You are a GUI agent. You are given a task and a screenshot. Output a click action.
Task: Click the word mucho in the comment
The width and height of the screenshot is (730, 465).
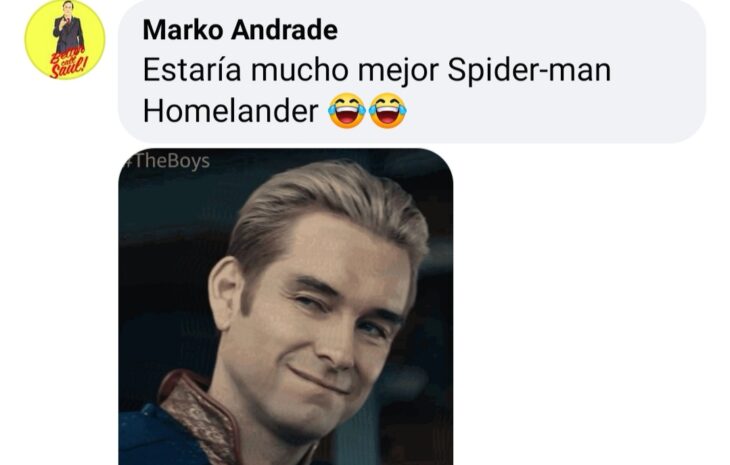click(x=299, y=70)
